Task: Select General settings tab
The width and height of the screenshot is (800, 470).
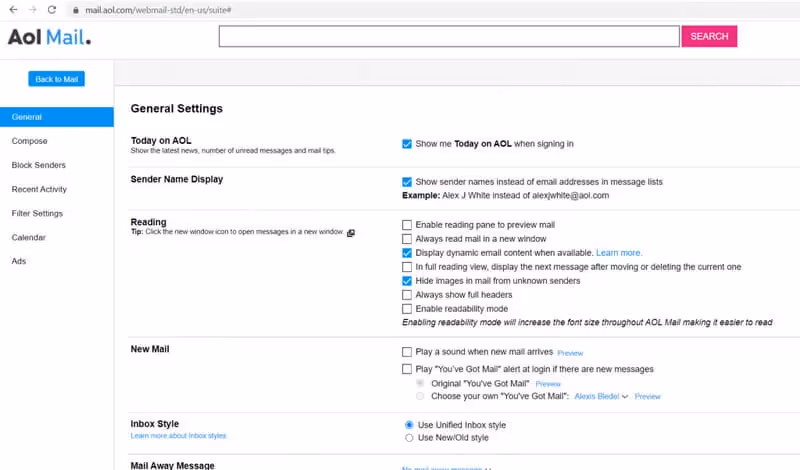Action: (57, 117)
